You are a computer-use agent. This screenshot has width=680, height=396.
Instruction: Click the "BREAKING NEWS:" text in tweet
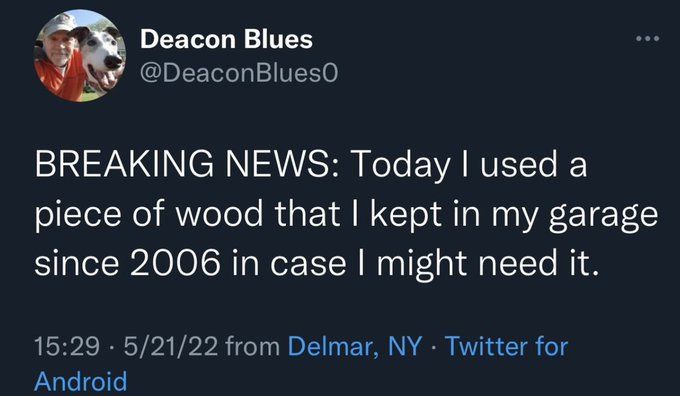(187, 165)
